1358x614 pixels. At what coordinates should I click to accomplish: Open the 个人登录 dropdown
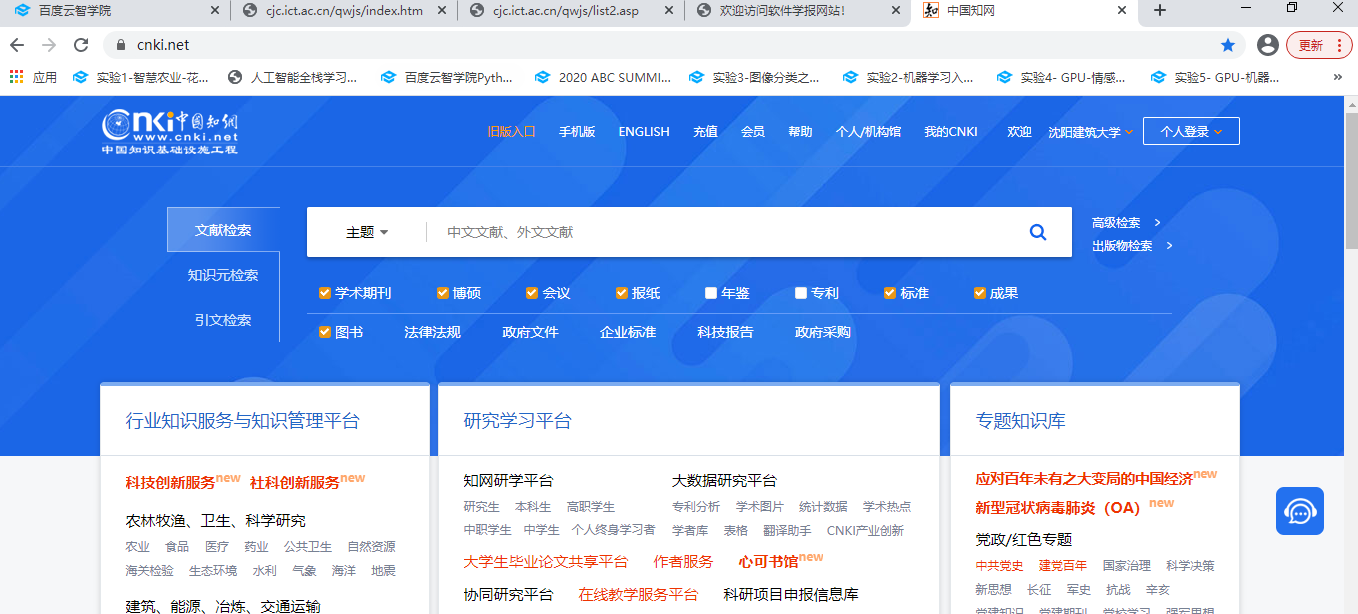pos(1190,132)
